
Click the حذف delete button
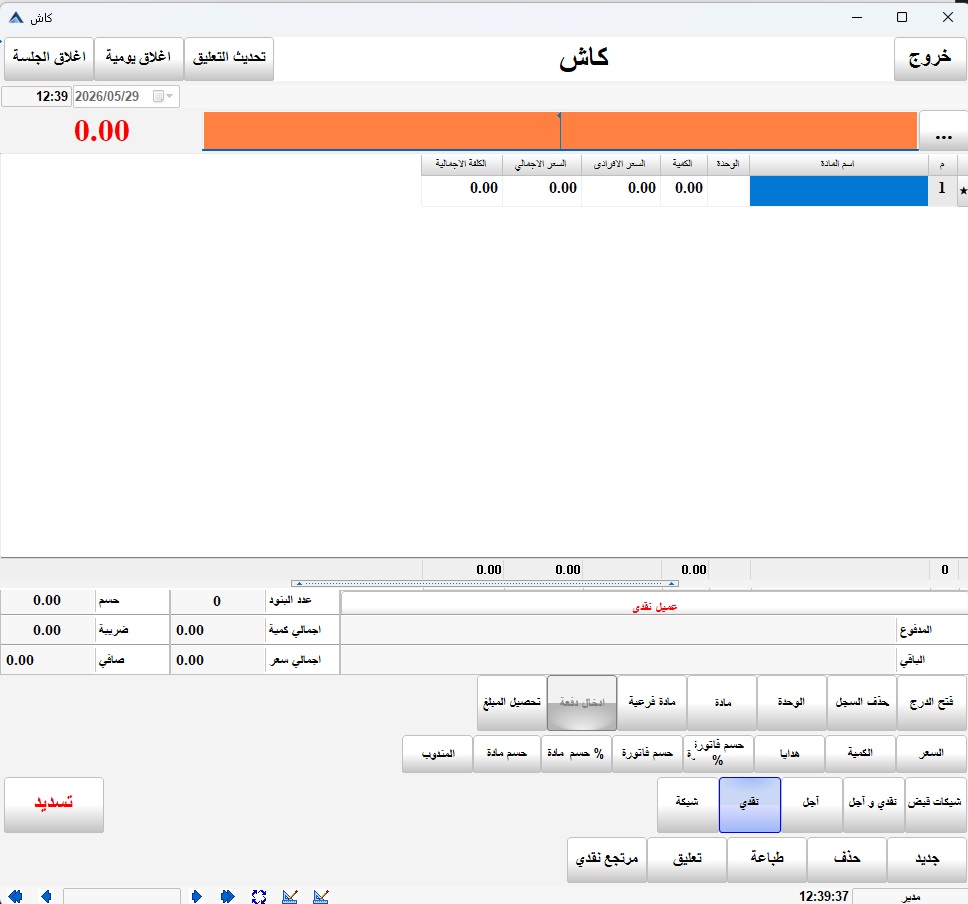[x=846, y=860]
